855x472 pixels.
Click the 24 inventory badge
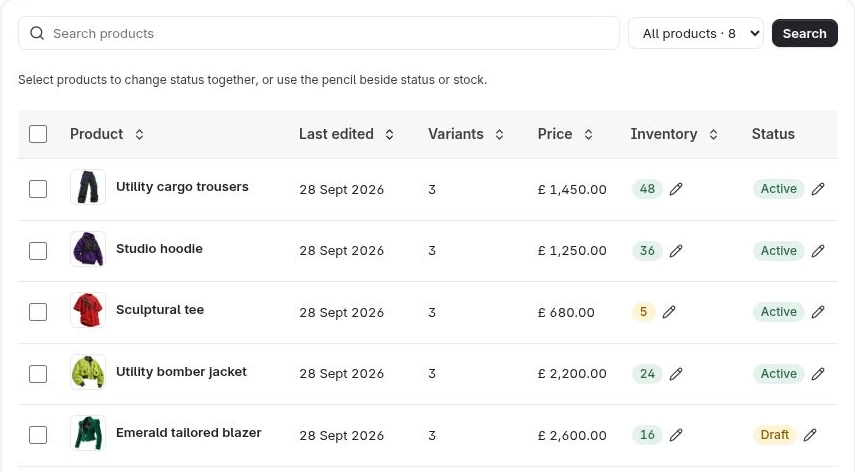pyautogui.click(x=647, y=374)
